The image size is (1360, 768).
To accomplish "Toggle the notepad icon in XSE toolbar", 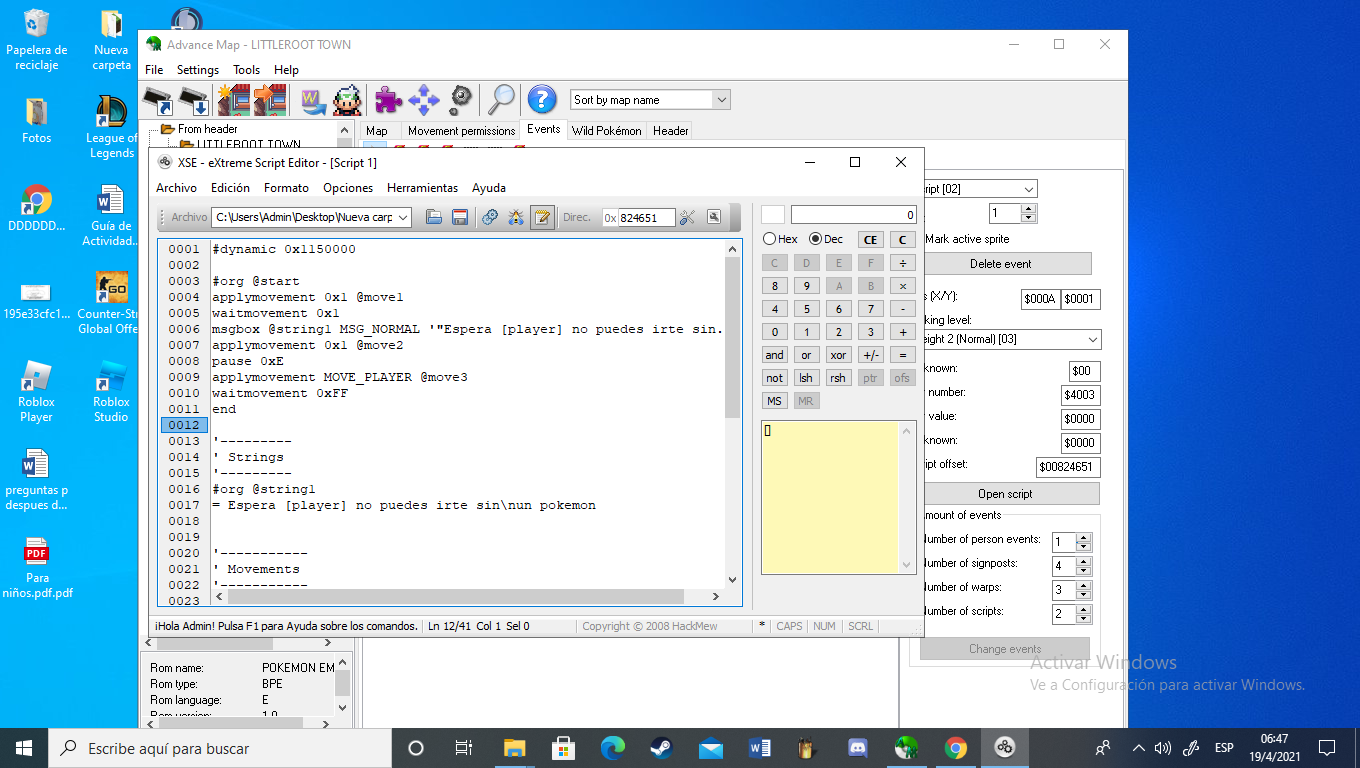I will 542,217.
